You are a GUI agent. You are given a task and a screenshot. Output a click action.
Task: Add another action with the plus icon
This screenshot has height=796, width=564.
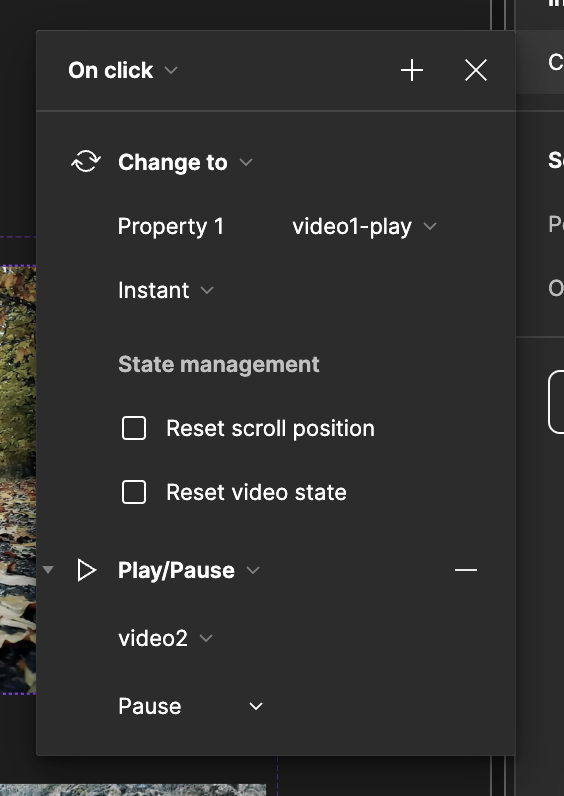click(412, 70)
